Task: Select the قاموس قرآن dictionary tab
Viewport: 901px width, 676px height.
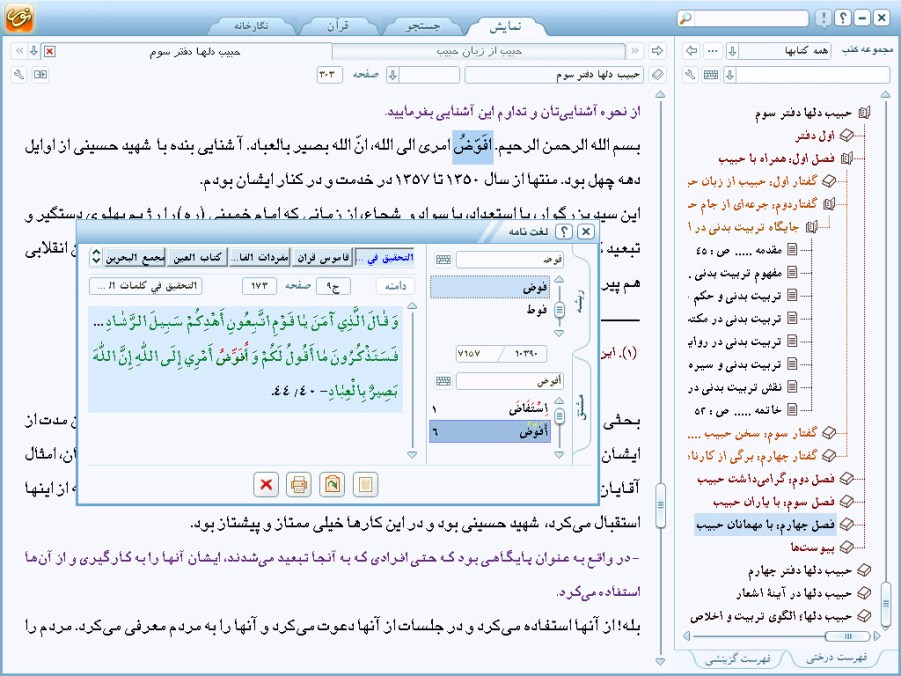Action: (x=322, y=258)
